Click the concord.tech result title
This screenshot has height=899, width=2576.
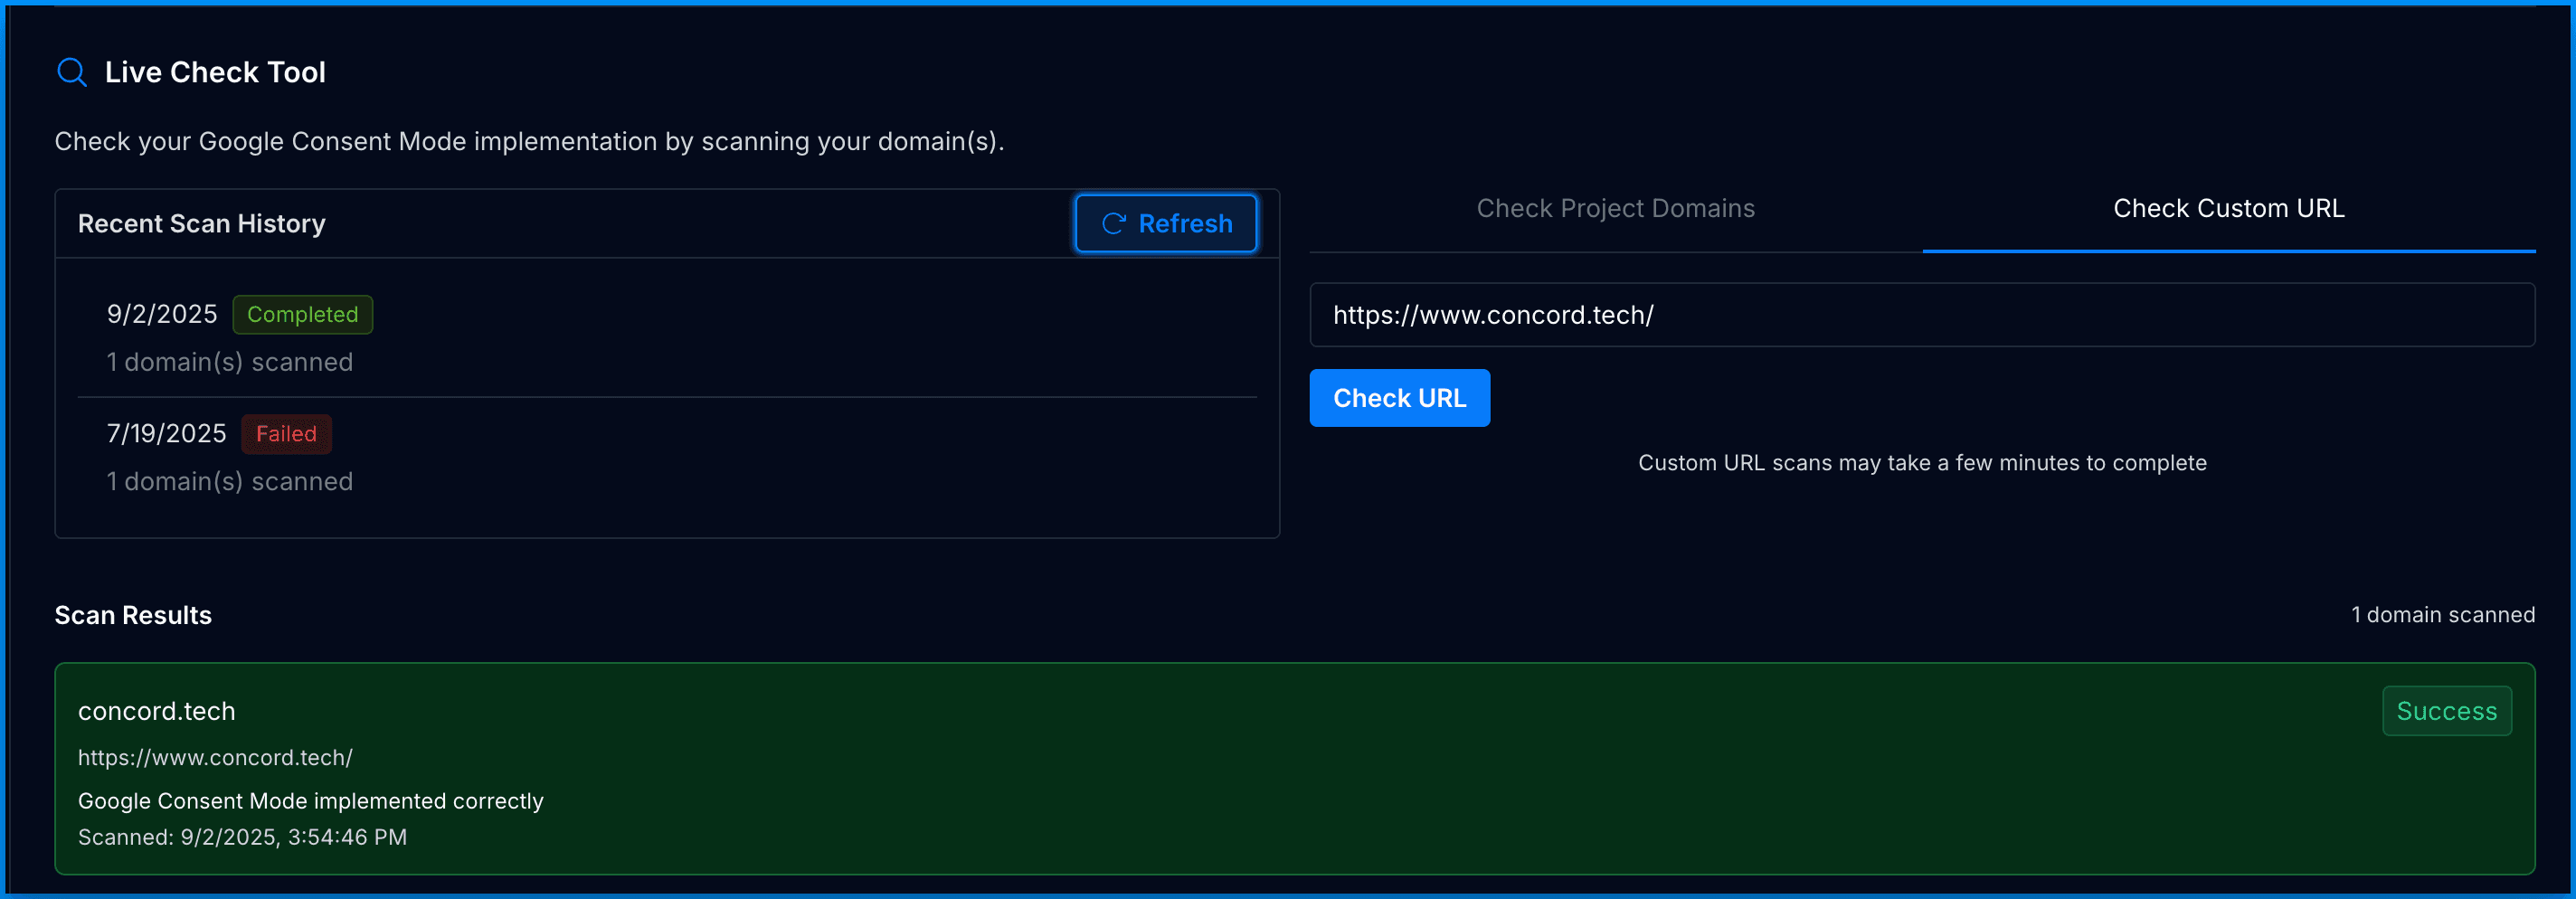click(157, 711)
